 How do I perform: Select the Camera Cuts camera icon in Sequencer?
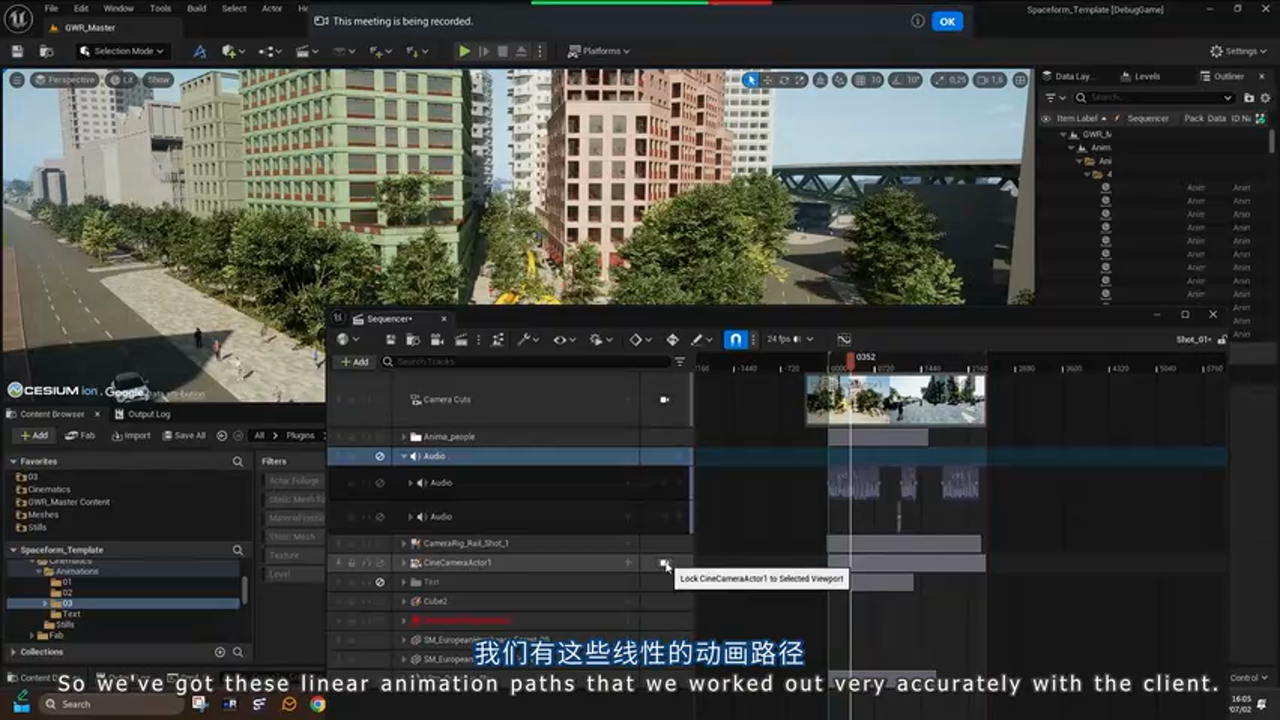pos(664,399)
